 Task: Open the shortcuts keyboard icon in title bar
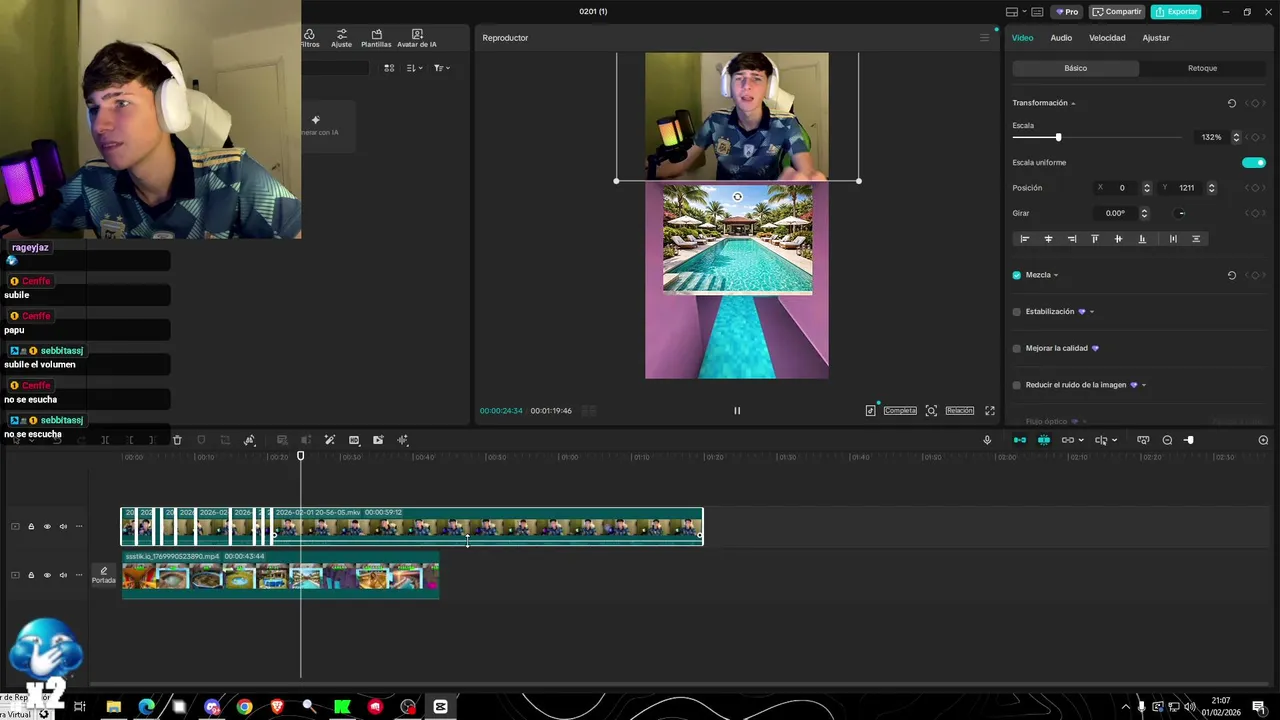click(x=1037, y=12)
